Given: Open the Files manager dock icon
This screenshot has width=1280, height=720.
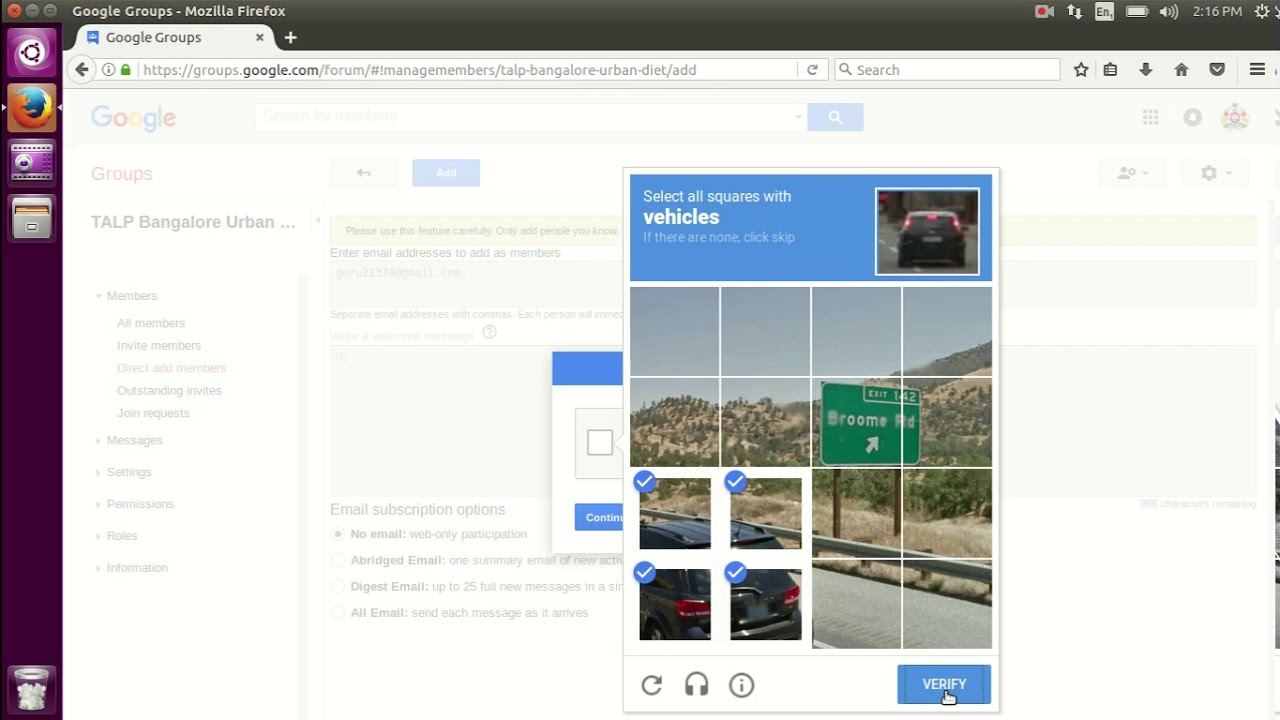Looking at the screenshot, I should 31,217.
